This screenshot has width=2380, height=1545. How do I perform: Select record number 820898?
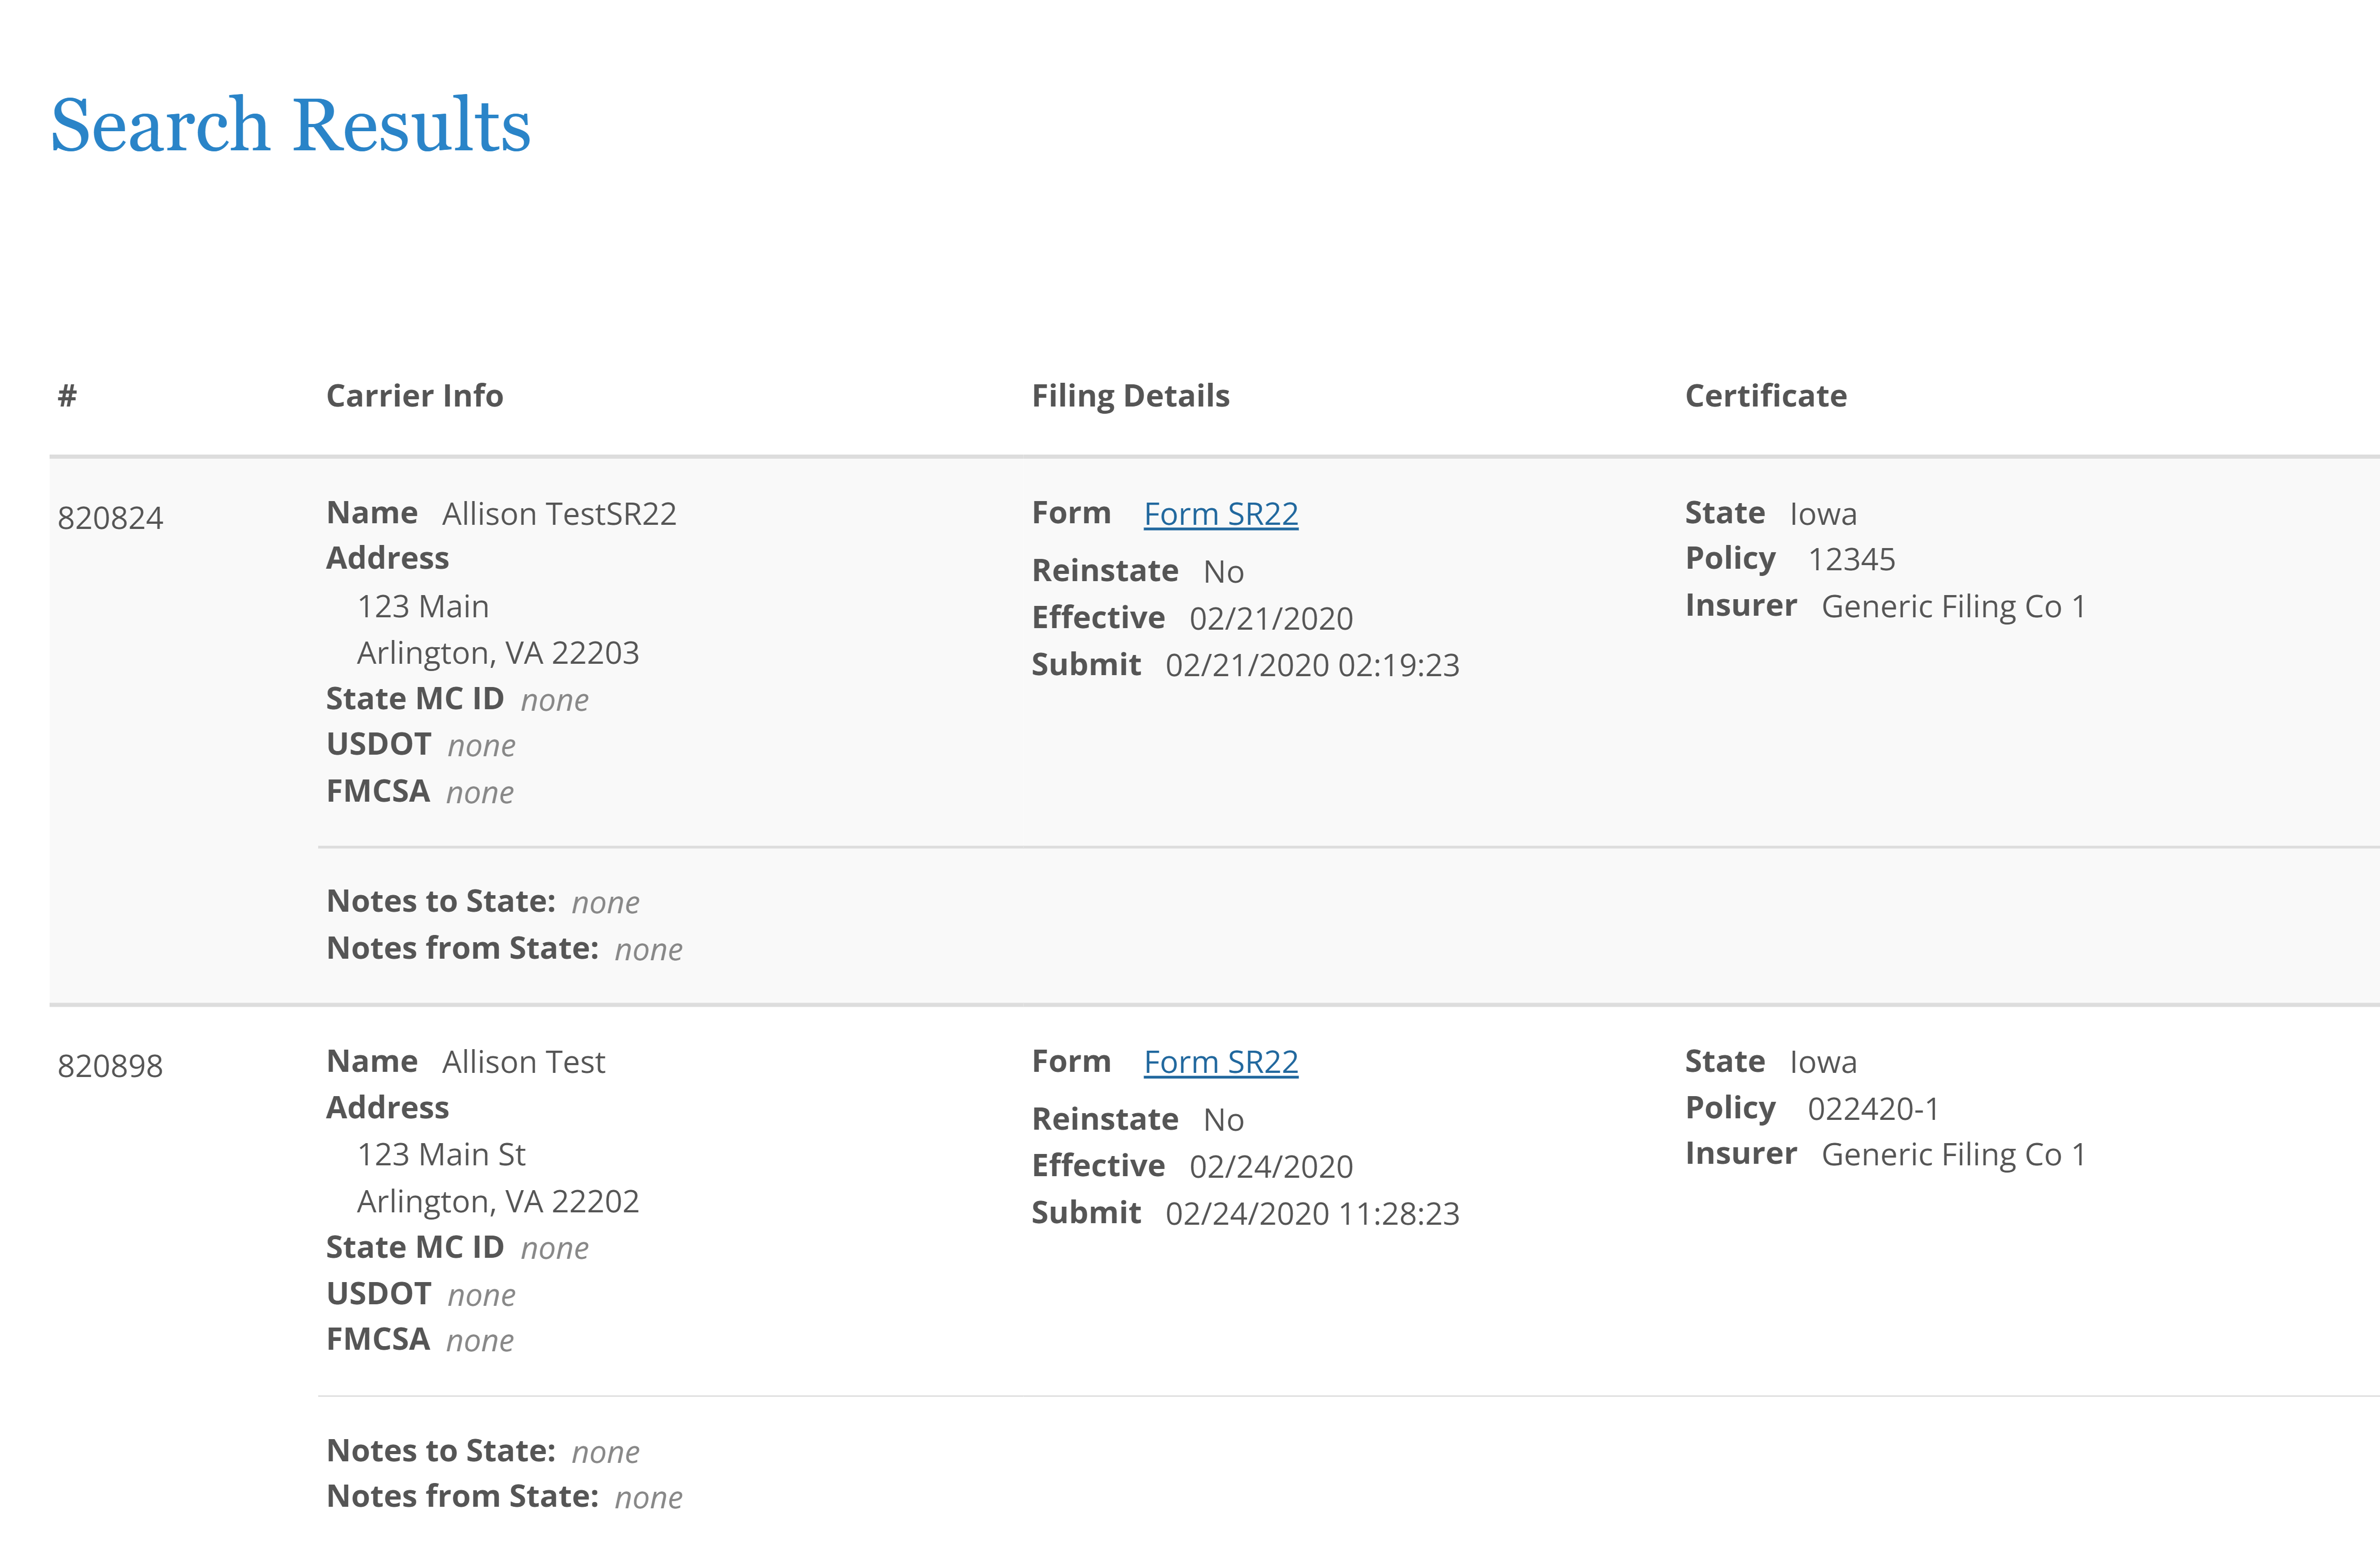tap(110, 1066)
